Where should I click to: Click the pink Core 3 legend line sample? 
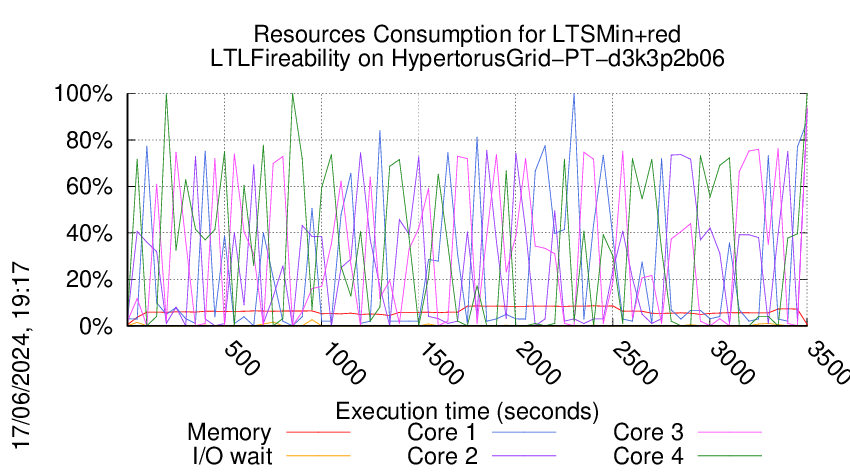(x=730, y=433)
